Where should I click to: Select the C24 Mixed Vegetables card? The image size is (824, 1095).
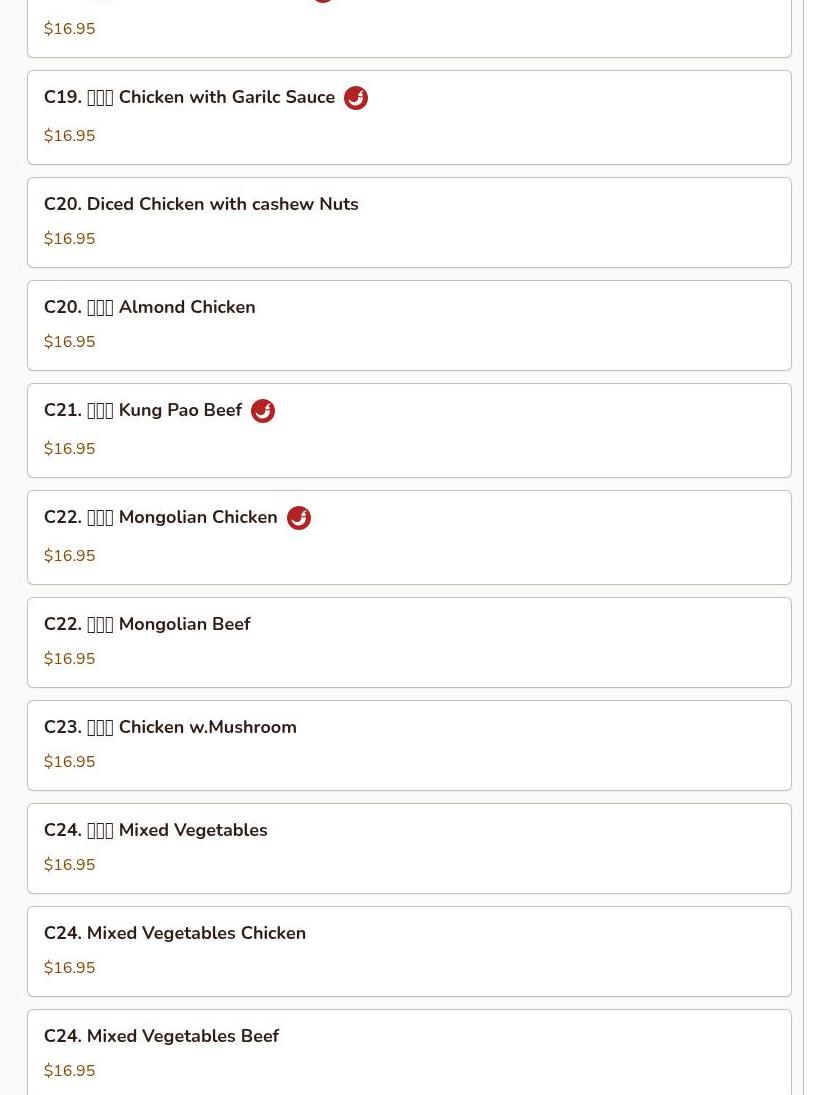[x=409, y=848]
